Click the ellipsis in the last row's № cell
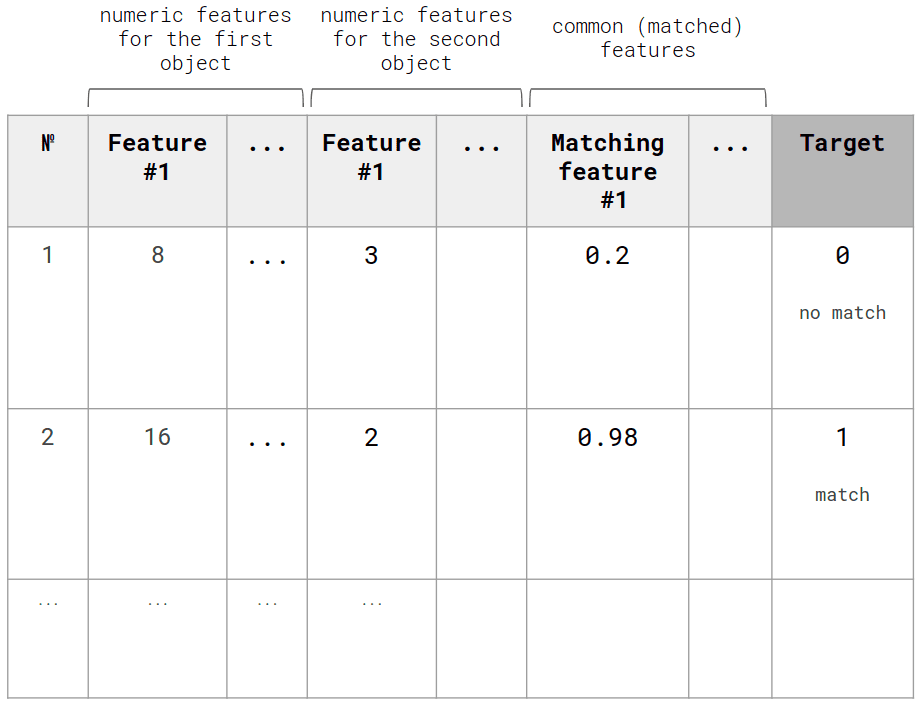The image size is (921, 703). pyautogui.click(x=48, y=603)
